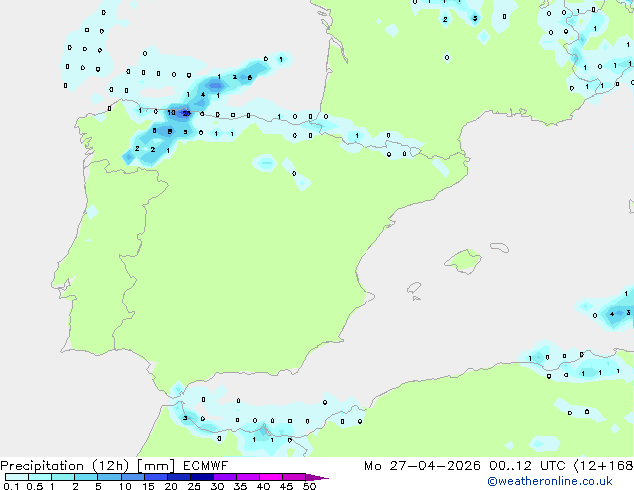Click the 35–40 mm purple legend swatch

tap(248, 477)
